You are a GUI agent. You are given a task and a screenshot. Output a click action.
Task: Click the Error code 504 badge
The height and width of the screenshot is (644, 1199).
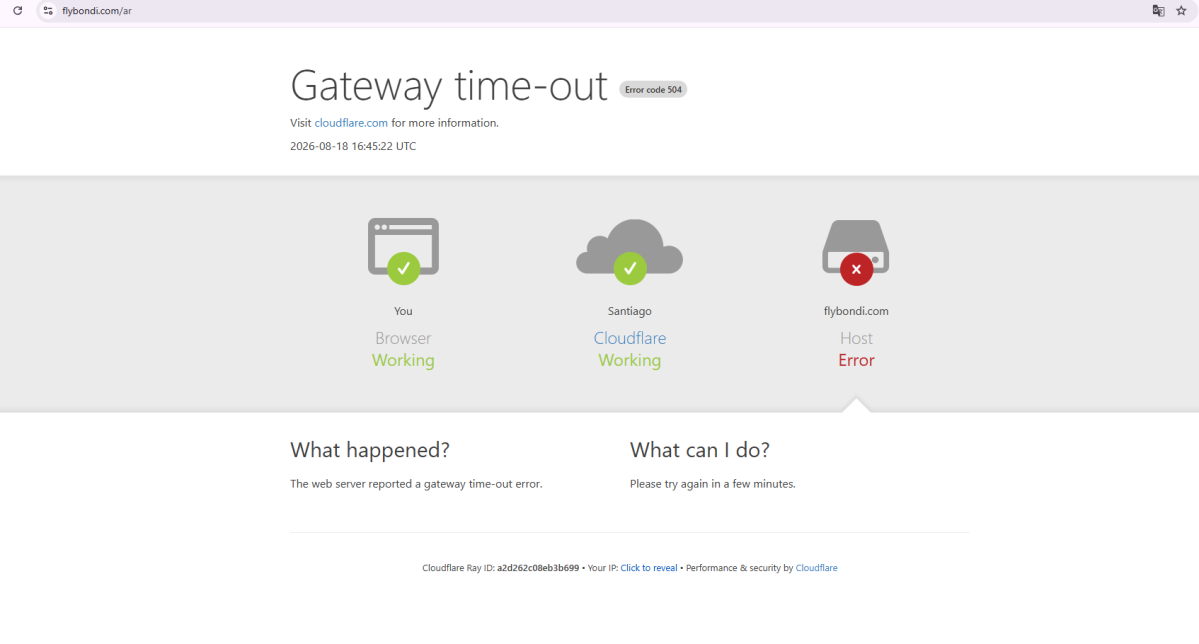pyautogui.click(x=653, y=89)
